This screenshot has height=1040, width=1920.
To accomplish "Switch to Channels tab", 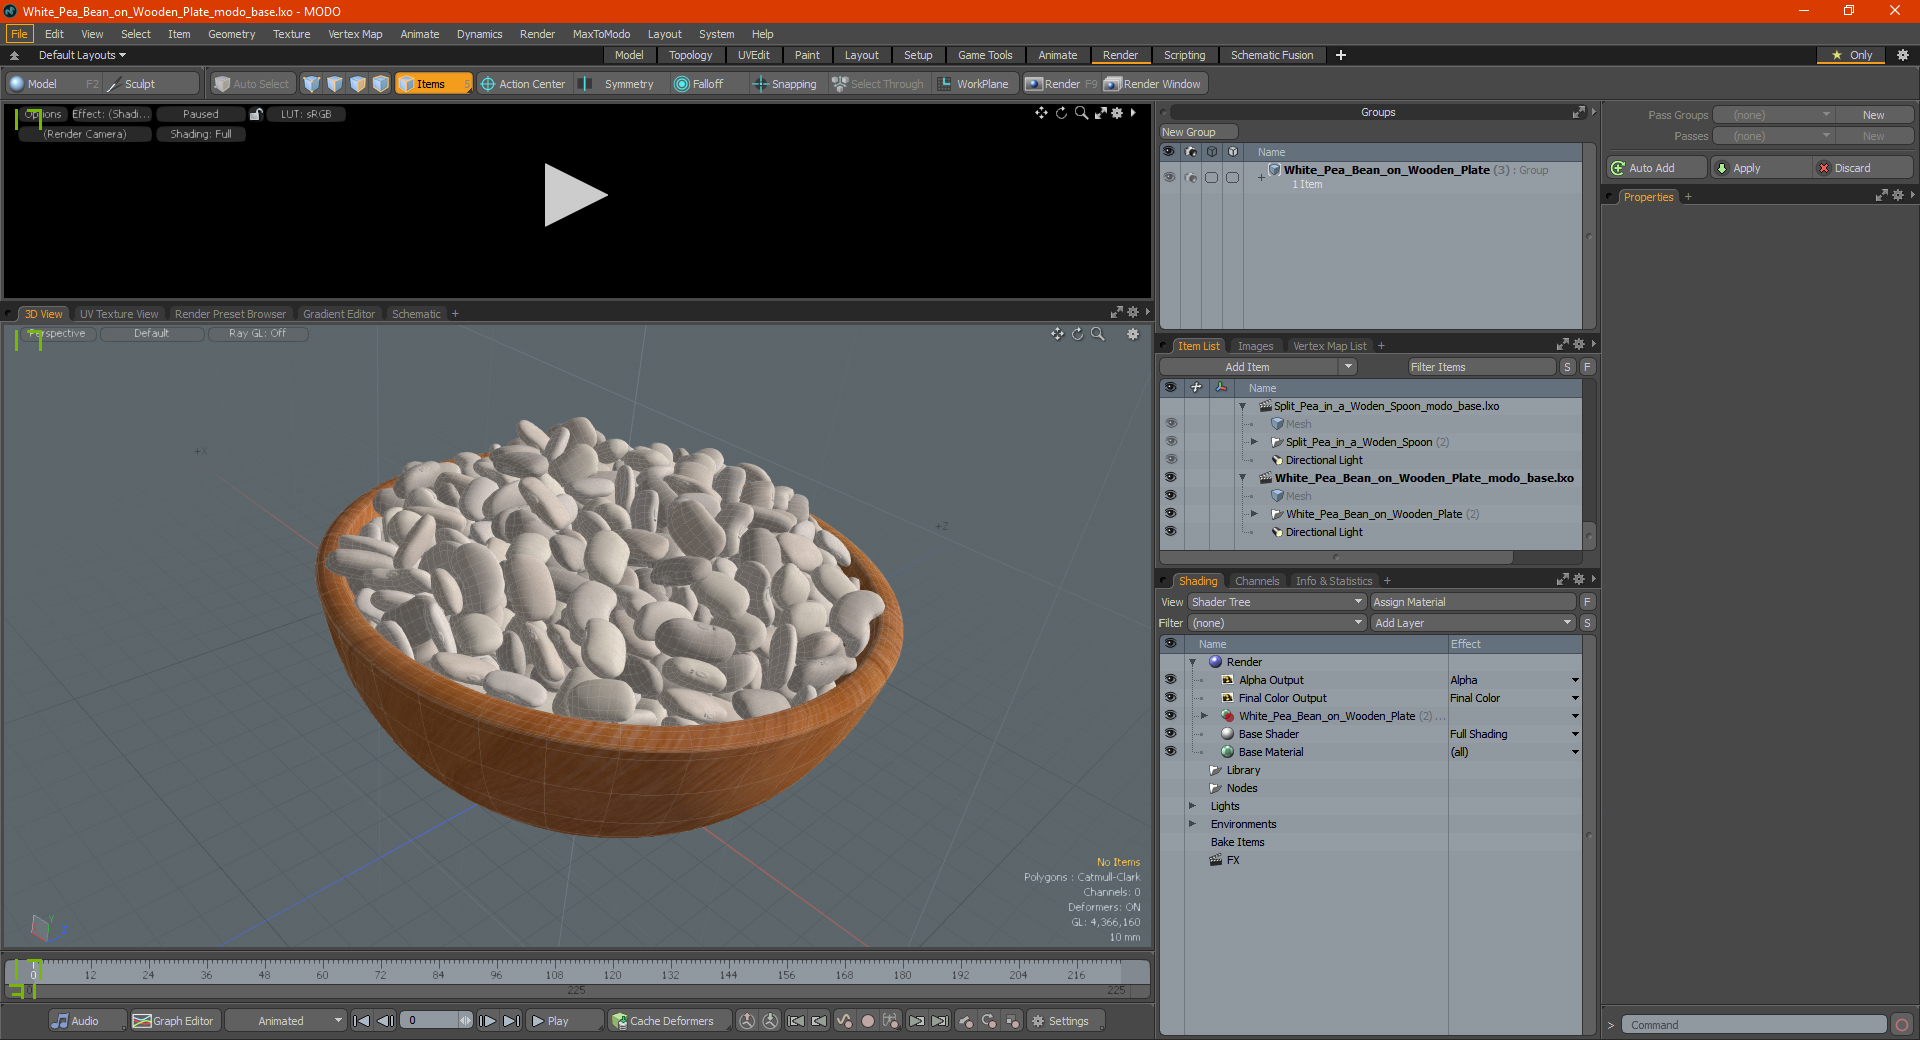I will 1256,581.
